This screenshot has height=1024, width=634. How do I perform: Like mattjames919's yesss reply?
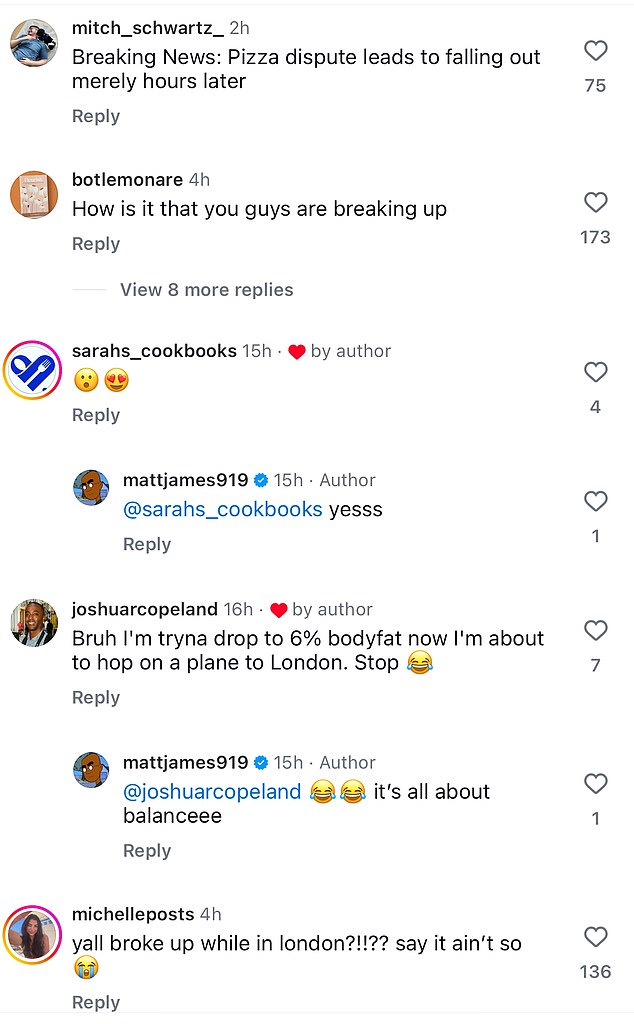[595, 501]
